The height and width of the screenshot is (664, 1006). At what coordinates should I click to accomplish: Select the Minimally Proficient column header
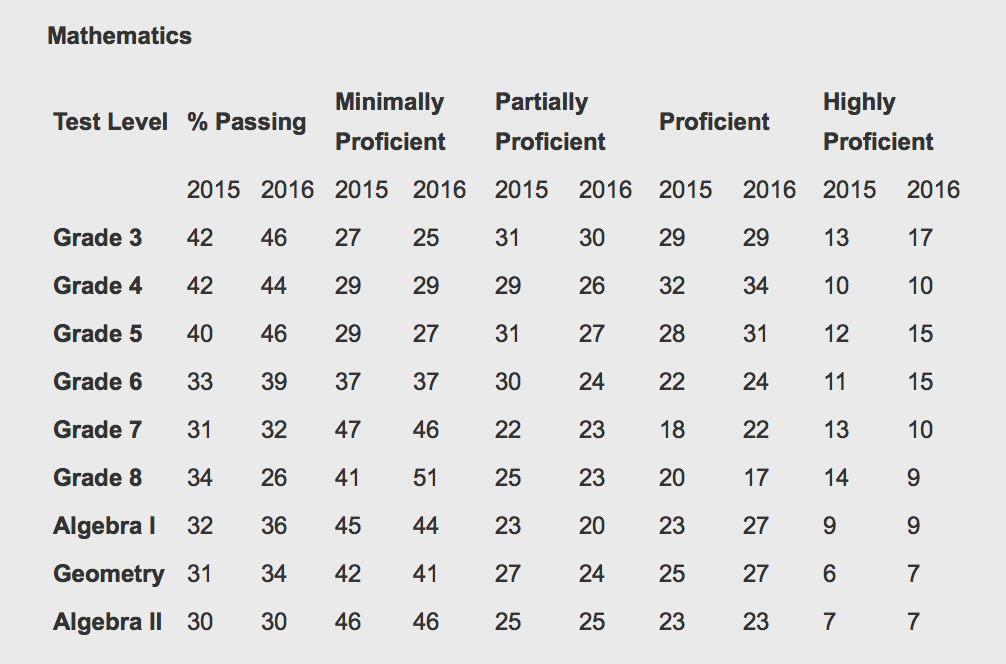[x=390, y=121]
